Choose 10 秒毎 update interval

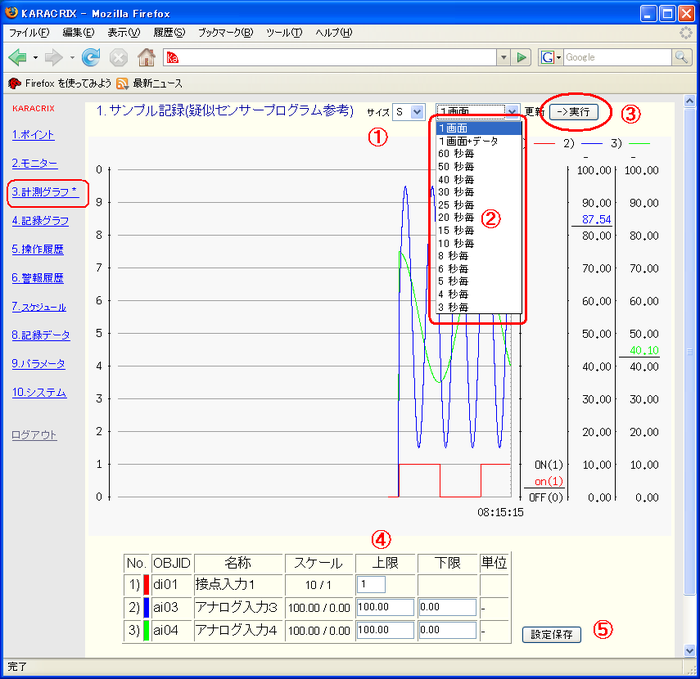479,244
